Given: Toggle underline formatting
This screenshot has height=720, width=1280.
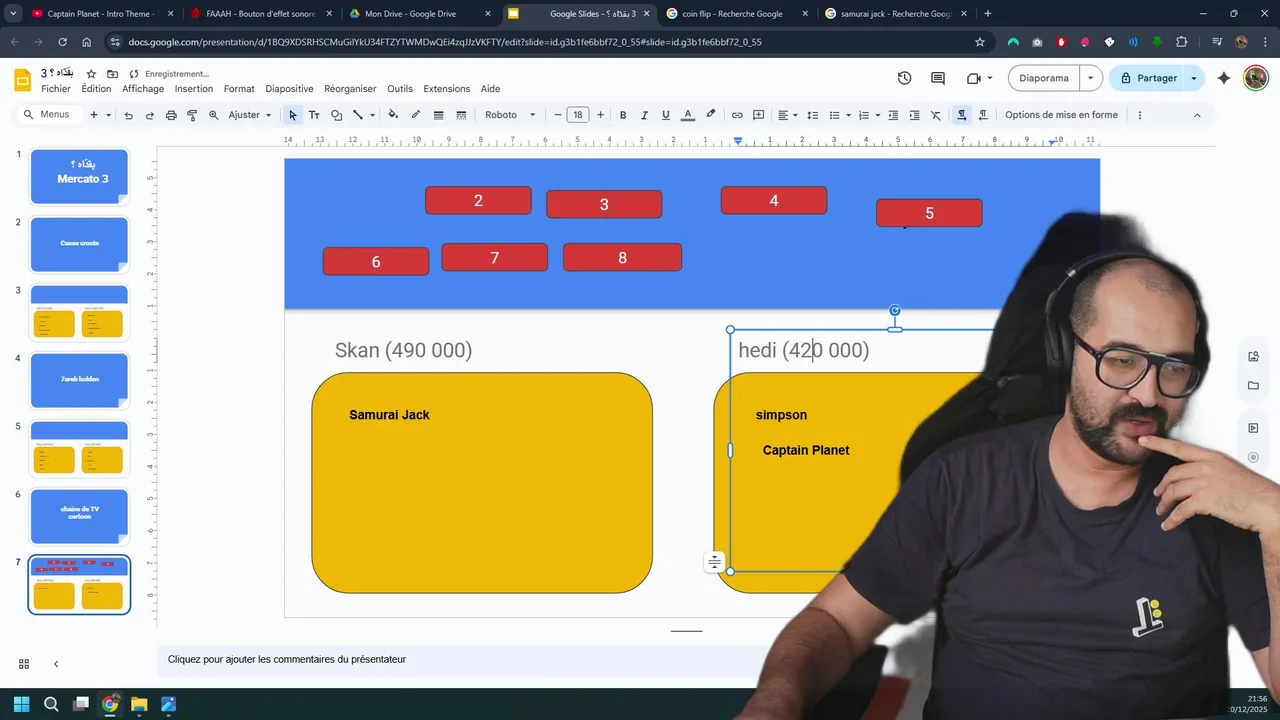Looking at the screenshot, I should (x=666, y=115).
